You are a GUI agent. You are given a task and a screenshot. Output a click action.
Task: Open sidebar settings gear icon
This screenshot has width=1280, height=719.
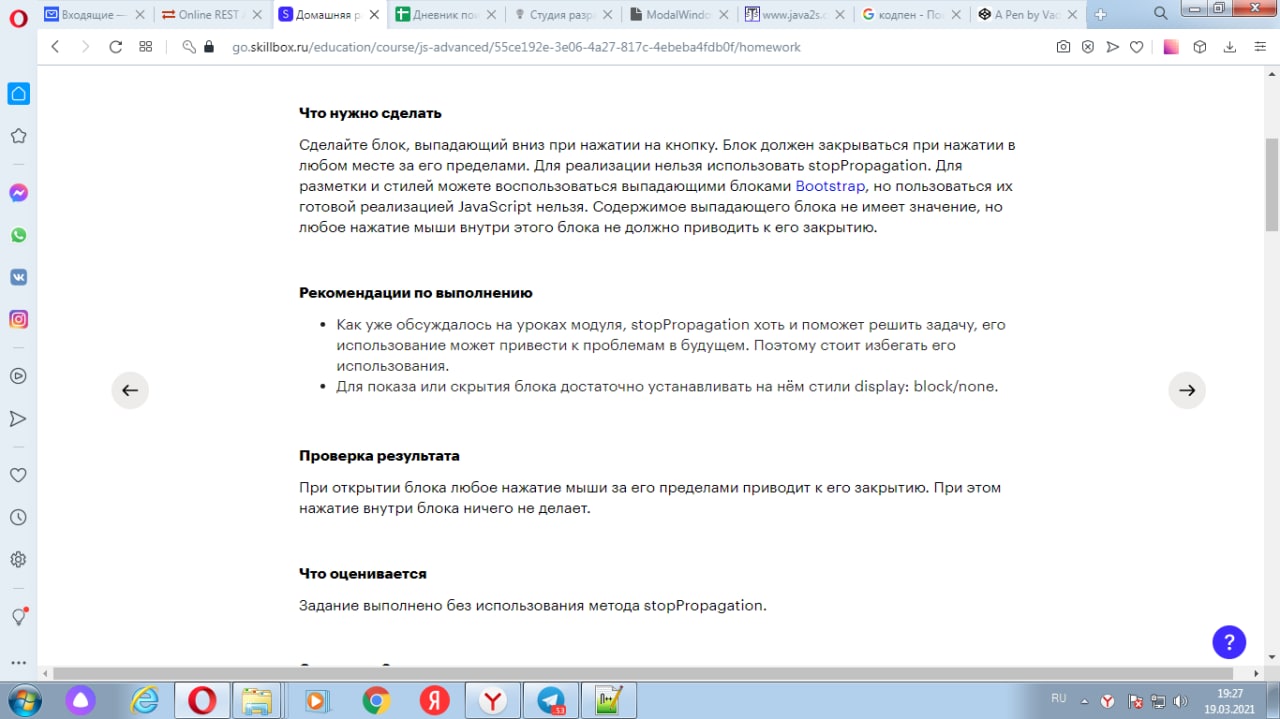[x=18, y=559]
